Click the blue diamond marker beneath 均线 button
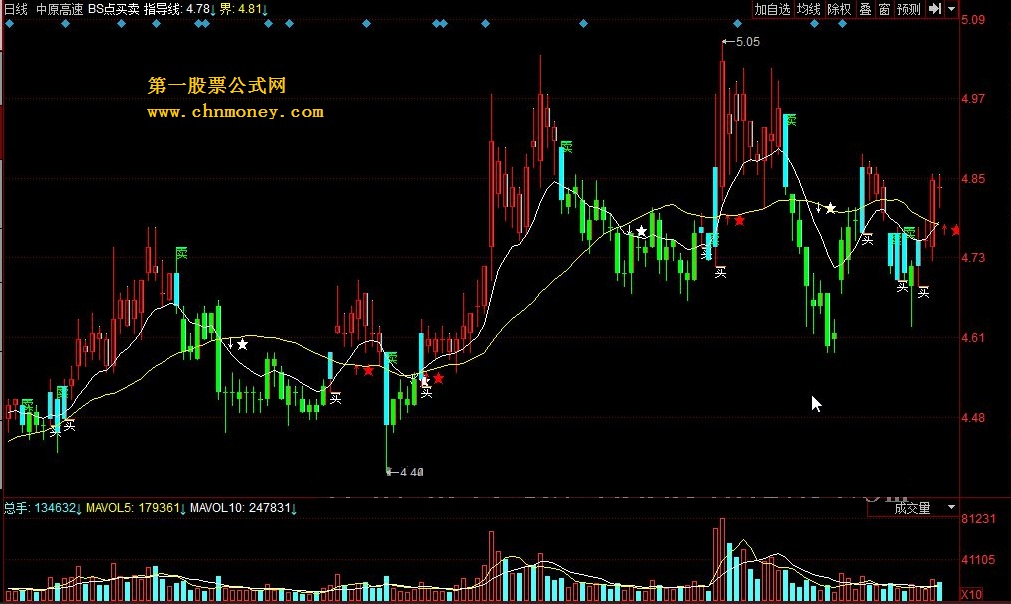This screenshot has height=604, width=1011. pos(814,24)
